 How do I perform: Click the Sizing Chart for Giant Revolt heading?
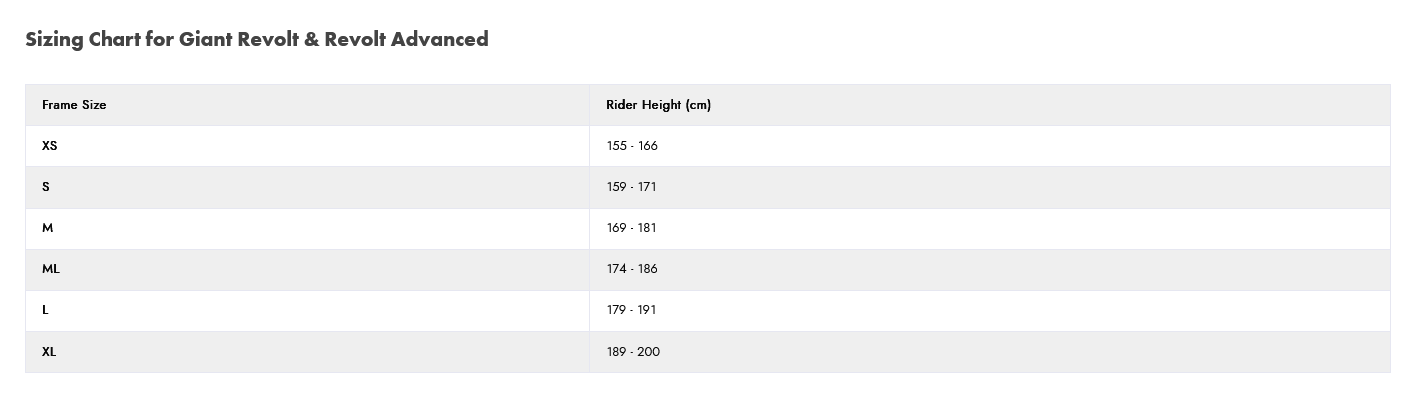click(256, 39)
